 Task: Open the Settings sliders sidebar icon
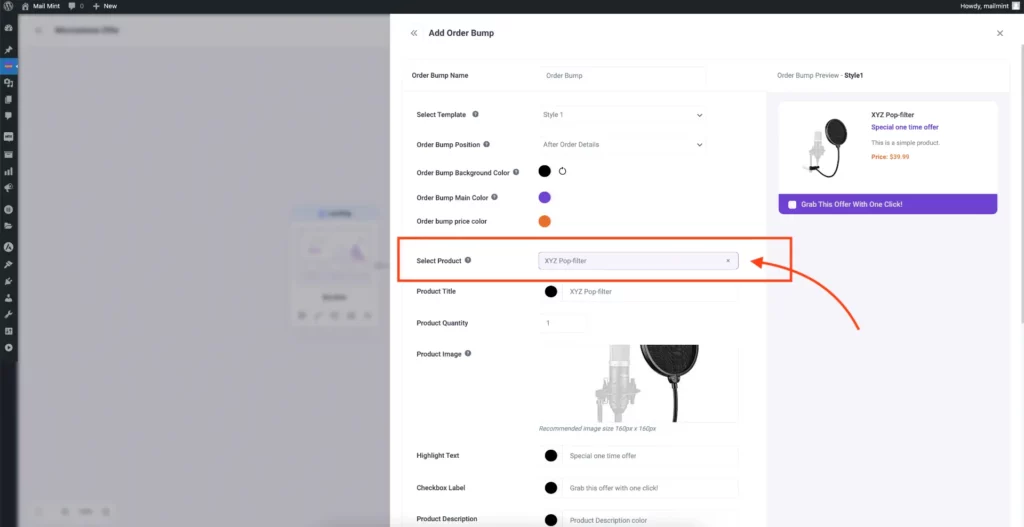[8, 331]
